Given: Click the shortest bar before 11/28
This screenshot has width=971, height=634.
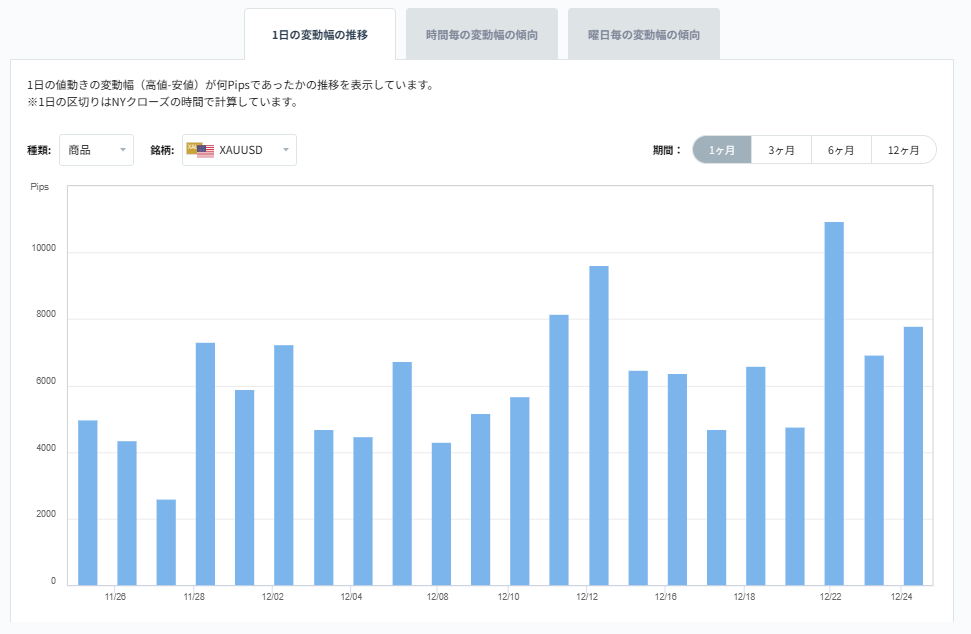Looking at the screenshot, I should point(164,540).
